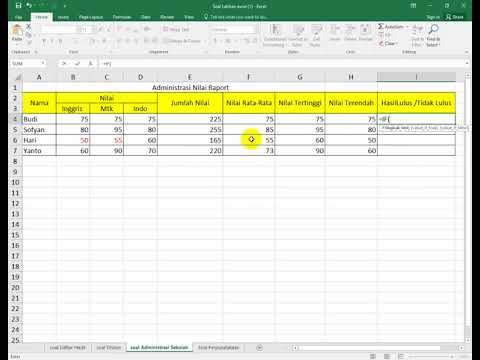Click Insert Function fx icon

tap(90, 63)
